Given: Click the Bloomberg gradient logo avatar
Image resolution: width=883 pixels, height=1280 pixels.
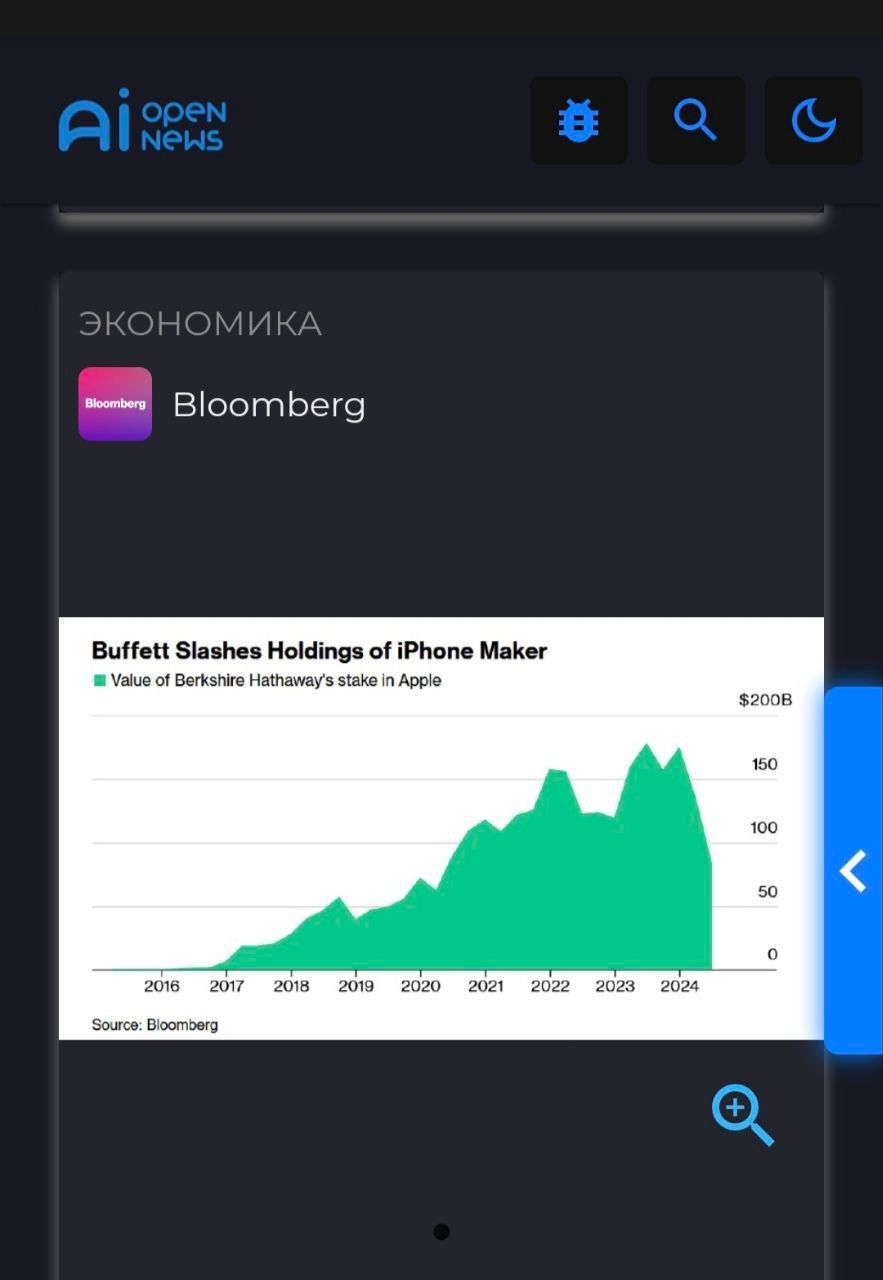Looking at the screenshot, I should 115,404.
